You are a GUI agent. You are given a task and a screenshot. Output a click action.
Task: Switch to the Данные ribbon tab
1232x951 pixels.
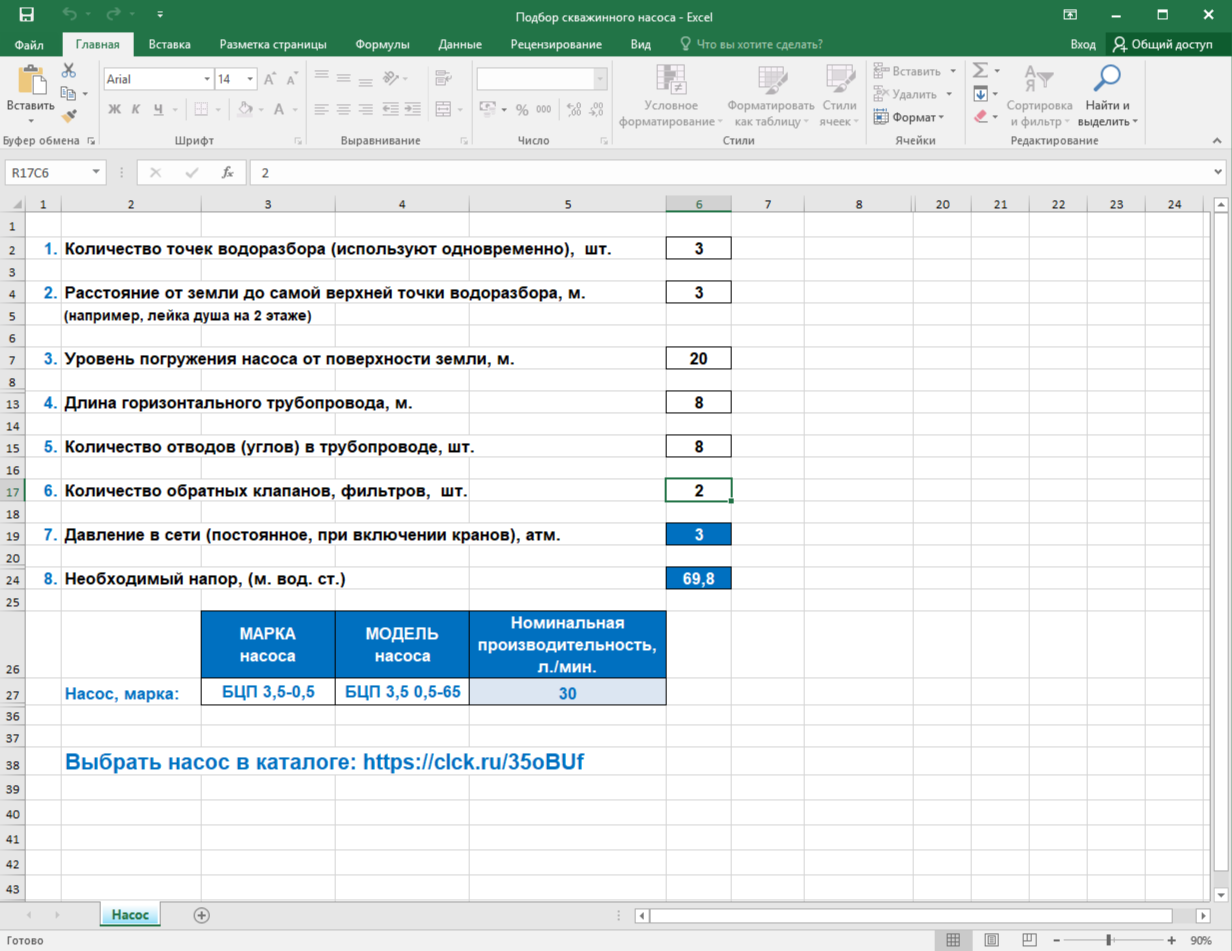click(459, 44)
